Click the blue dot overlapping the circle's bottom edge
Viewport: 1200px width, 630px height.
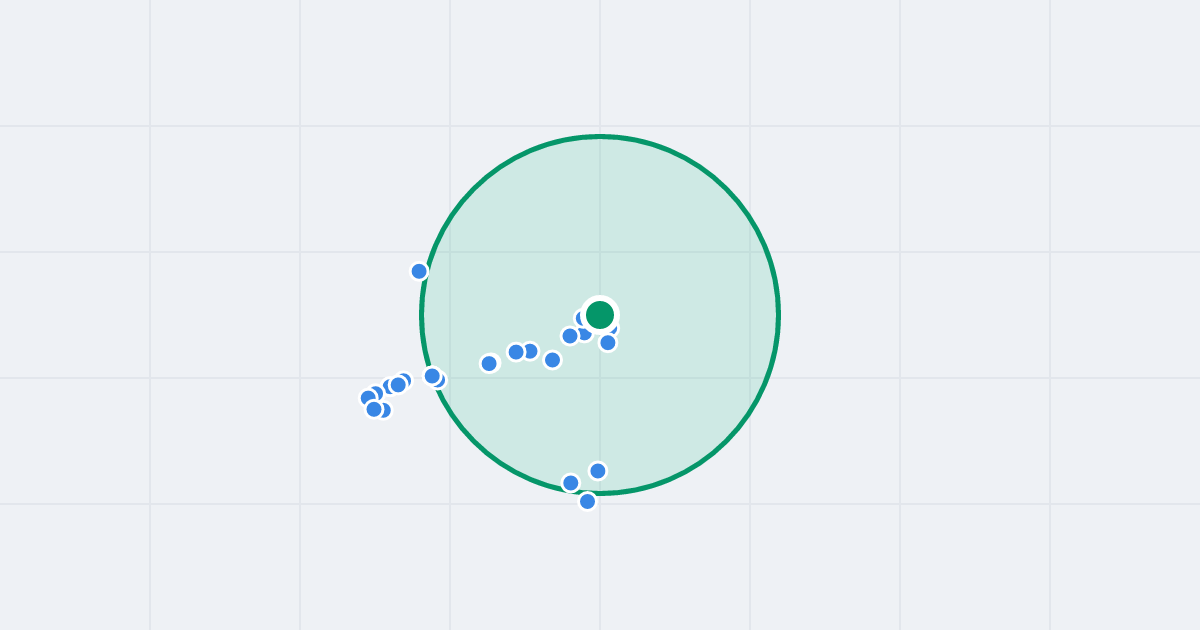pos(570,483)
